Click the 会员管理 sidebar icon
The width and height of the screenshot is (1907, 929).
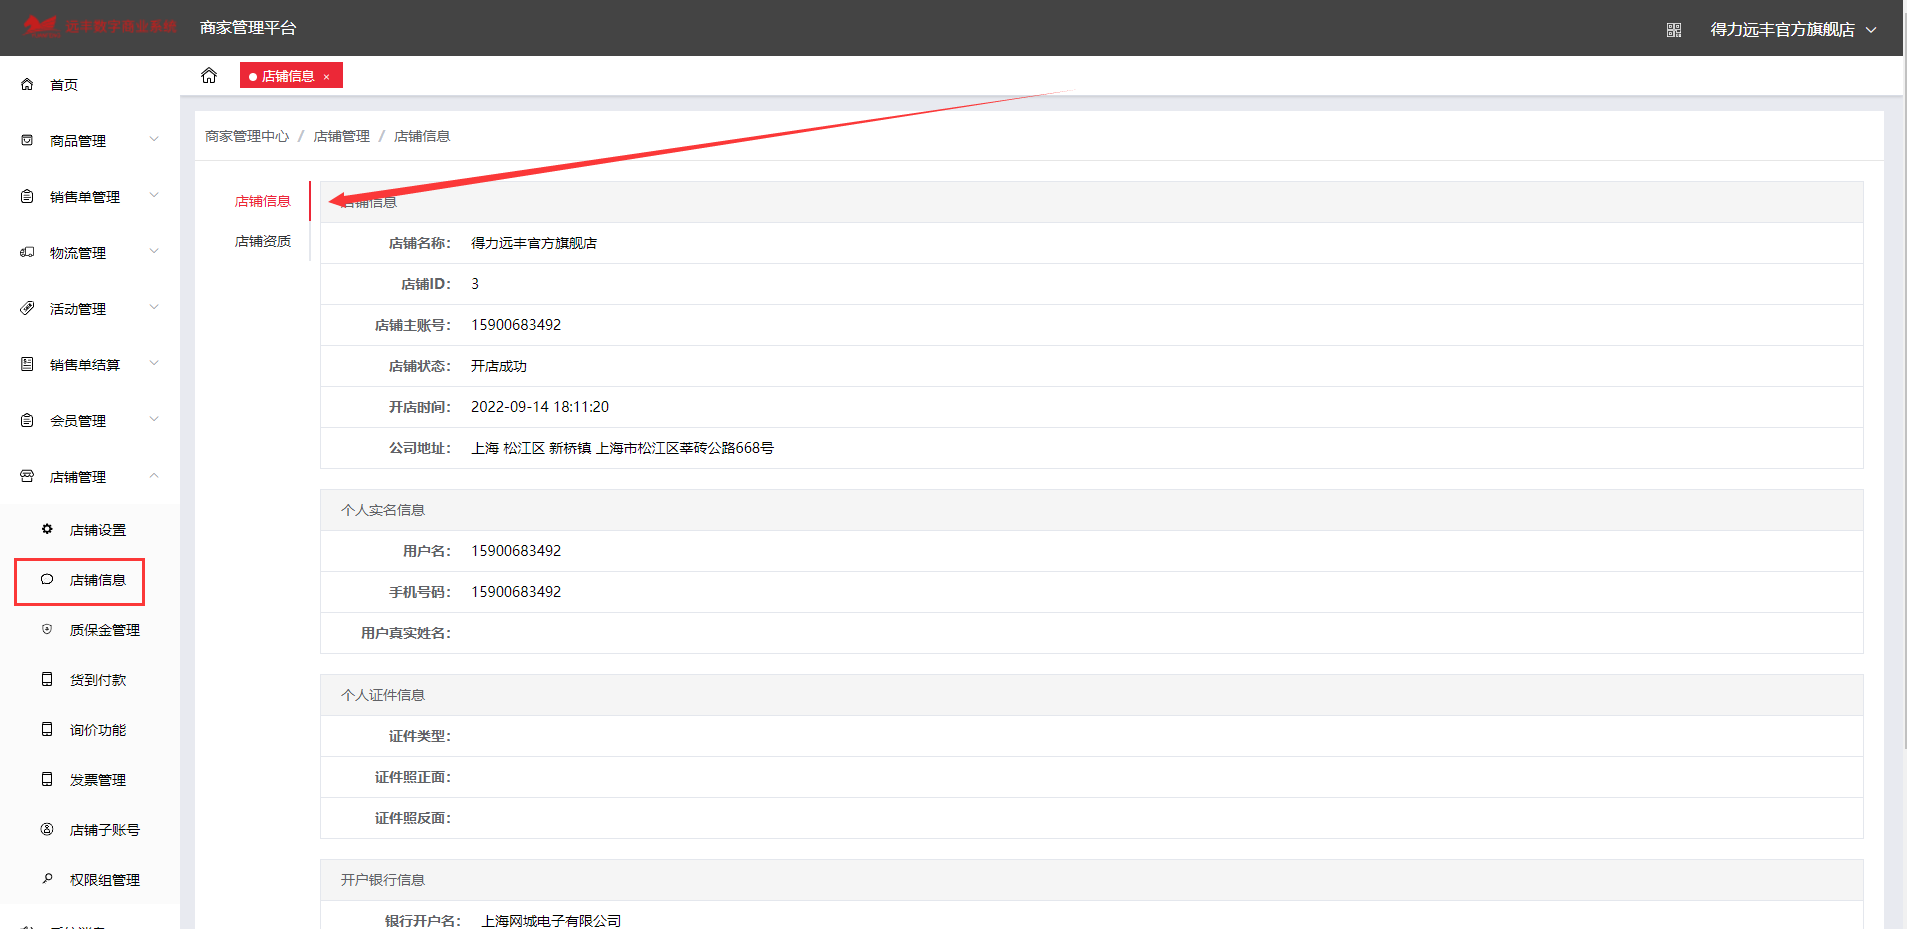pyautogui.click(x=27, y=421)
